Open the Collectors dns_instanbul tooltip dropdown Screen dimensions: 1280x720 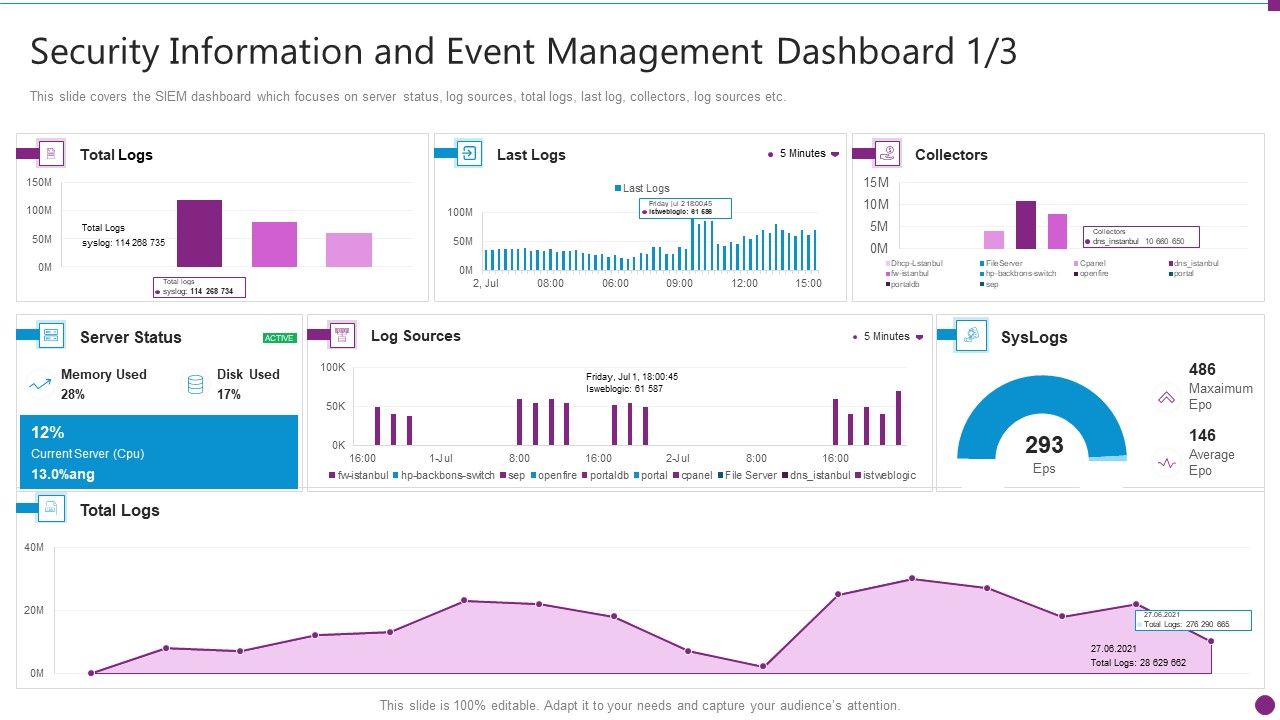point(1143,238)
